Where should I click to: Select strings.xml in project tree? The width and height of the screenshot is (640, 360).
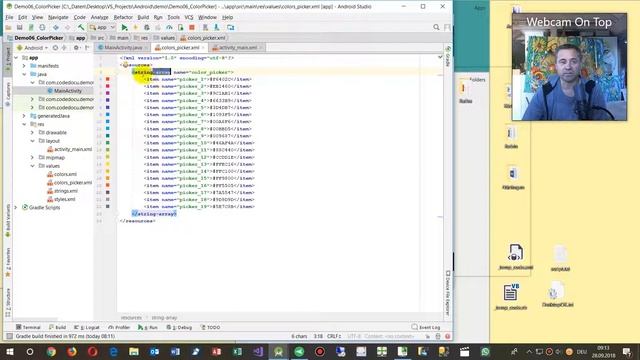tap(62, 191)
